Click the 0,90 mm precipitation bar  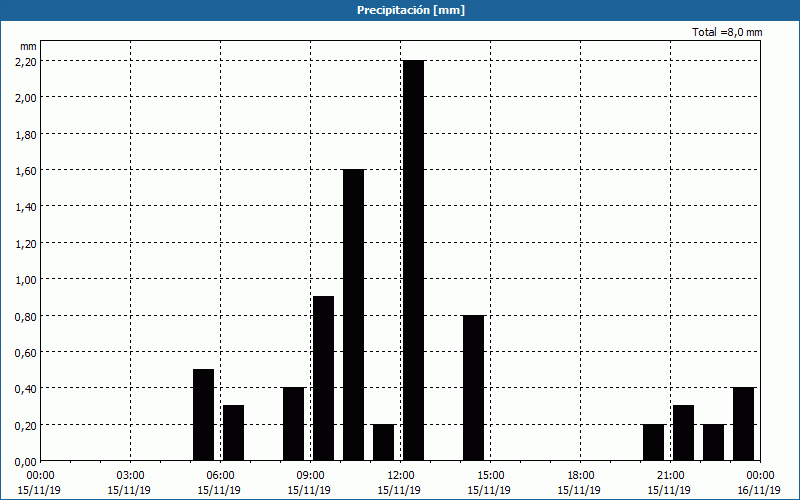(323, 379)
